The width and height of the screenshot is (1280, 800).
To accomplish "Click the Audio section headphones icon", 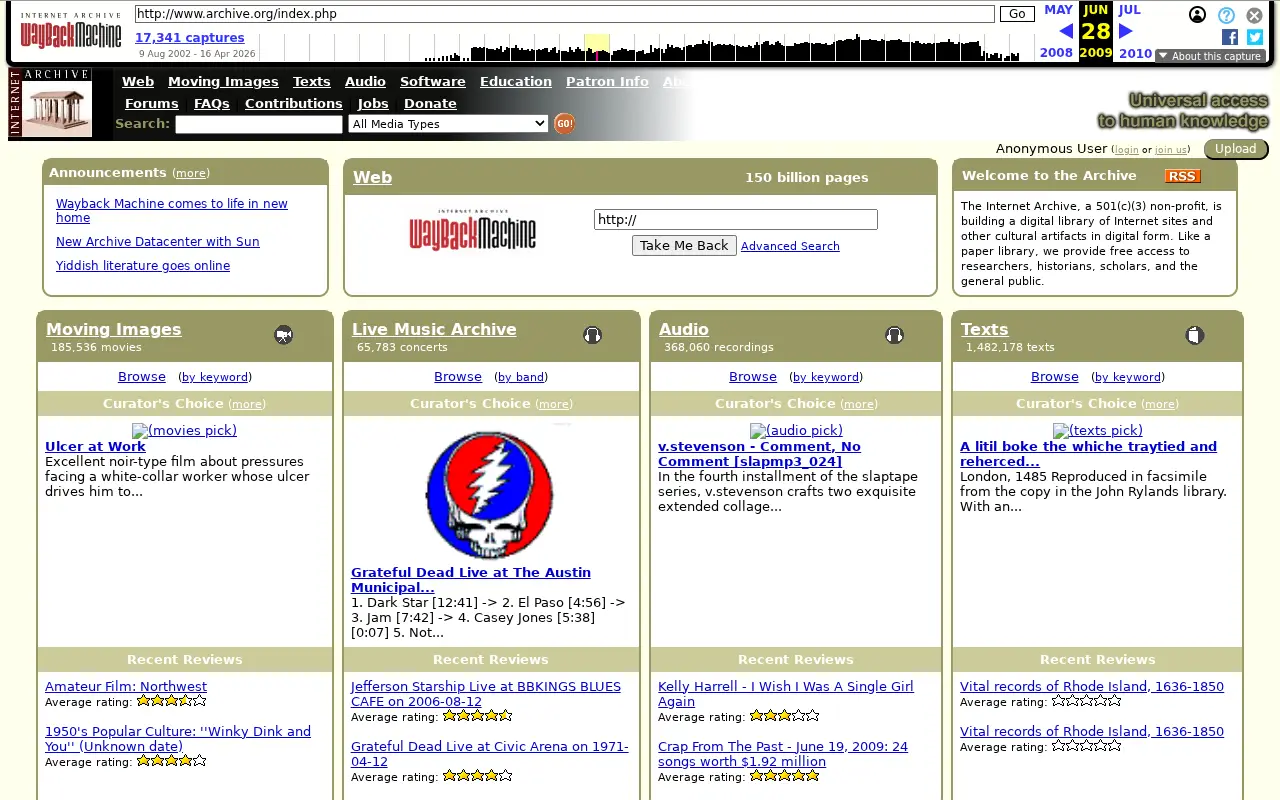I will [894, 335].
